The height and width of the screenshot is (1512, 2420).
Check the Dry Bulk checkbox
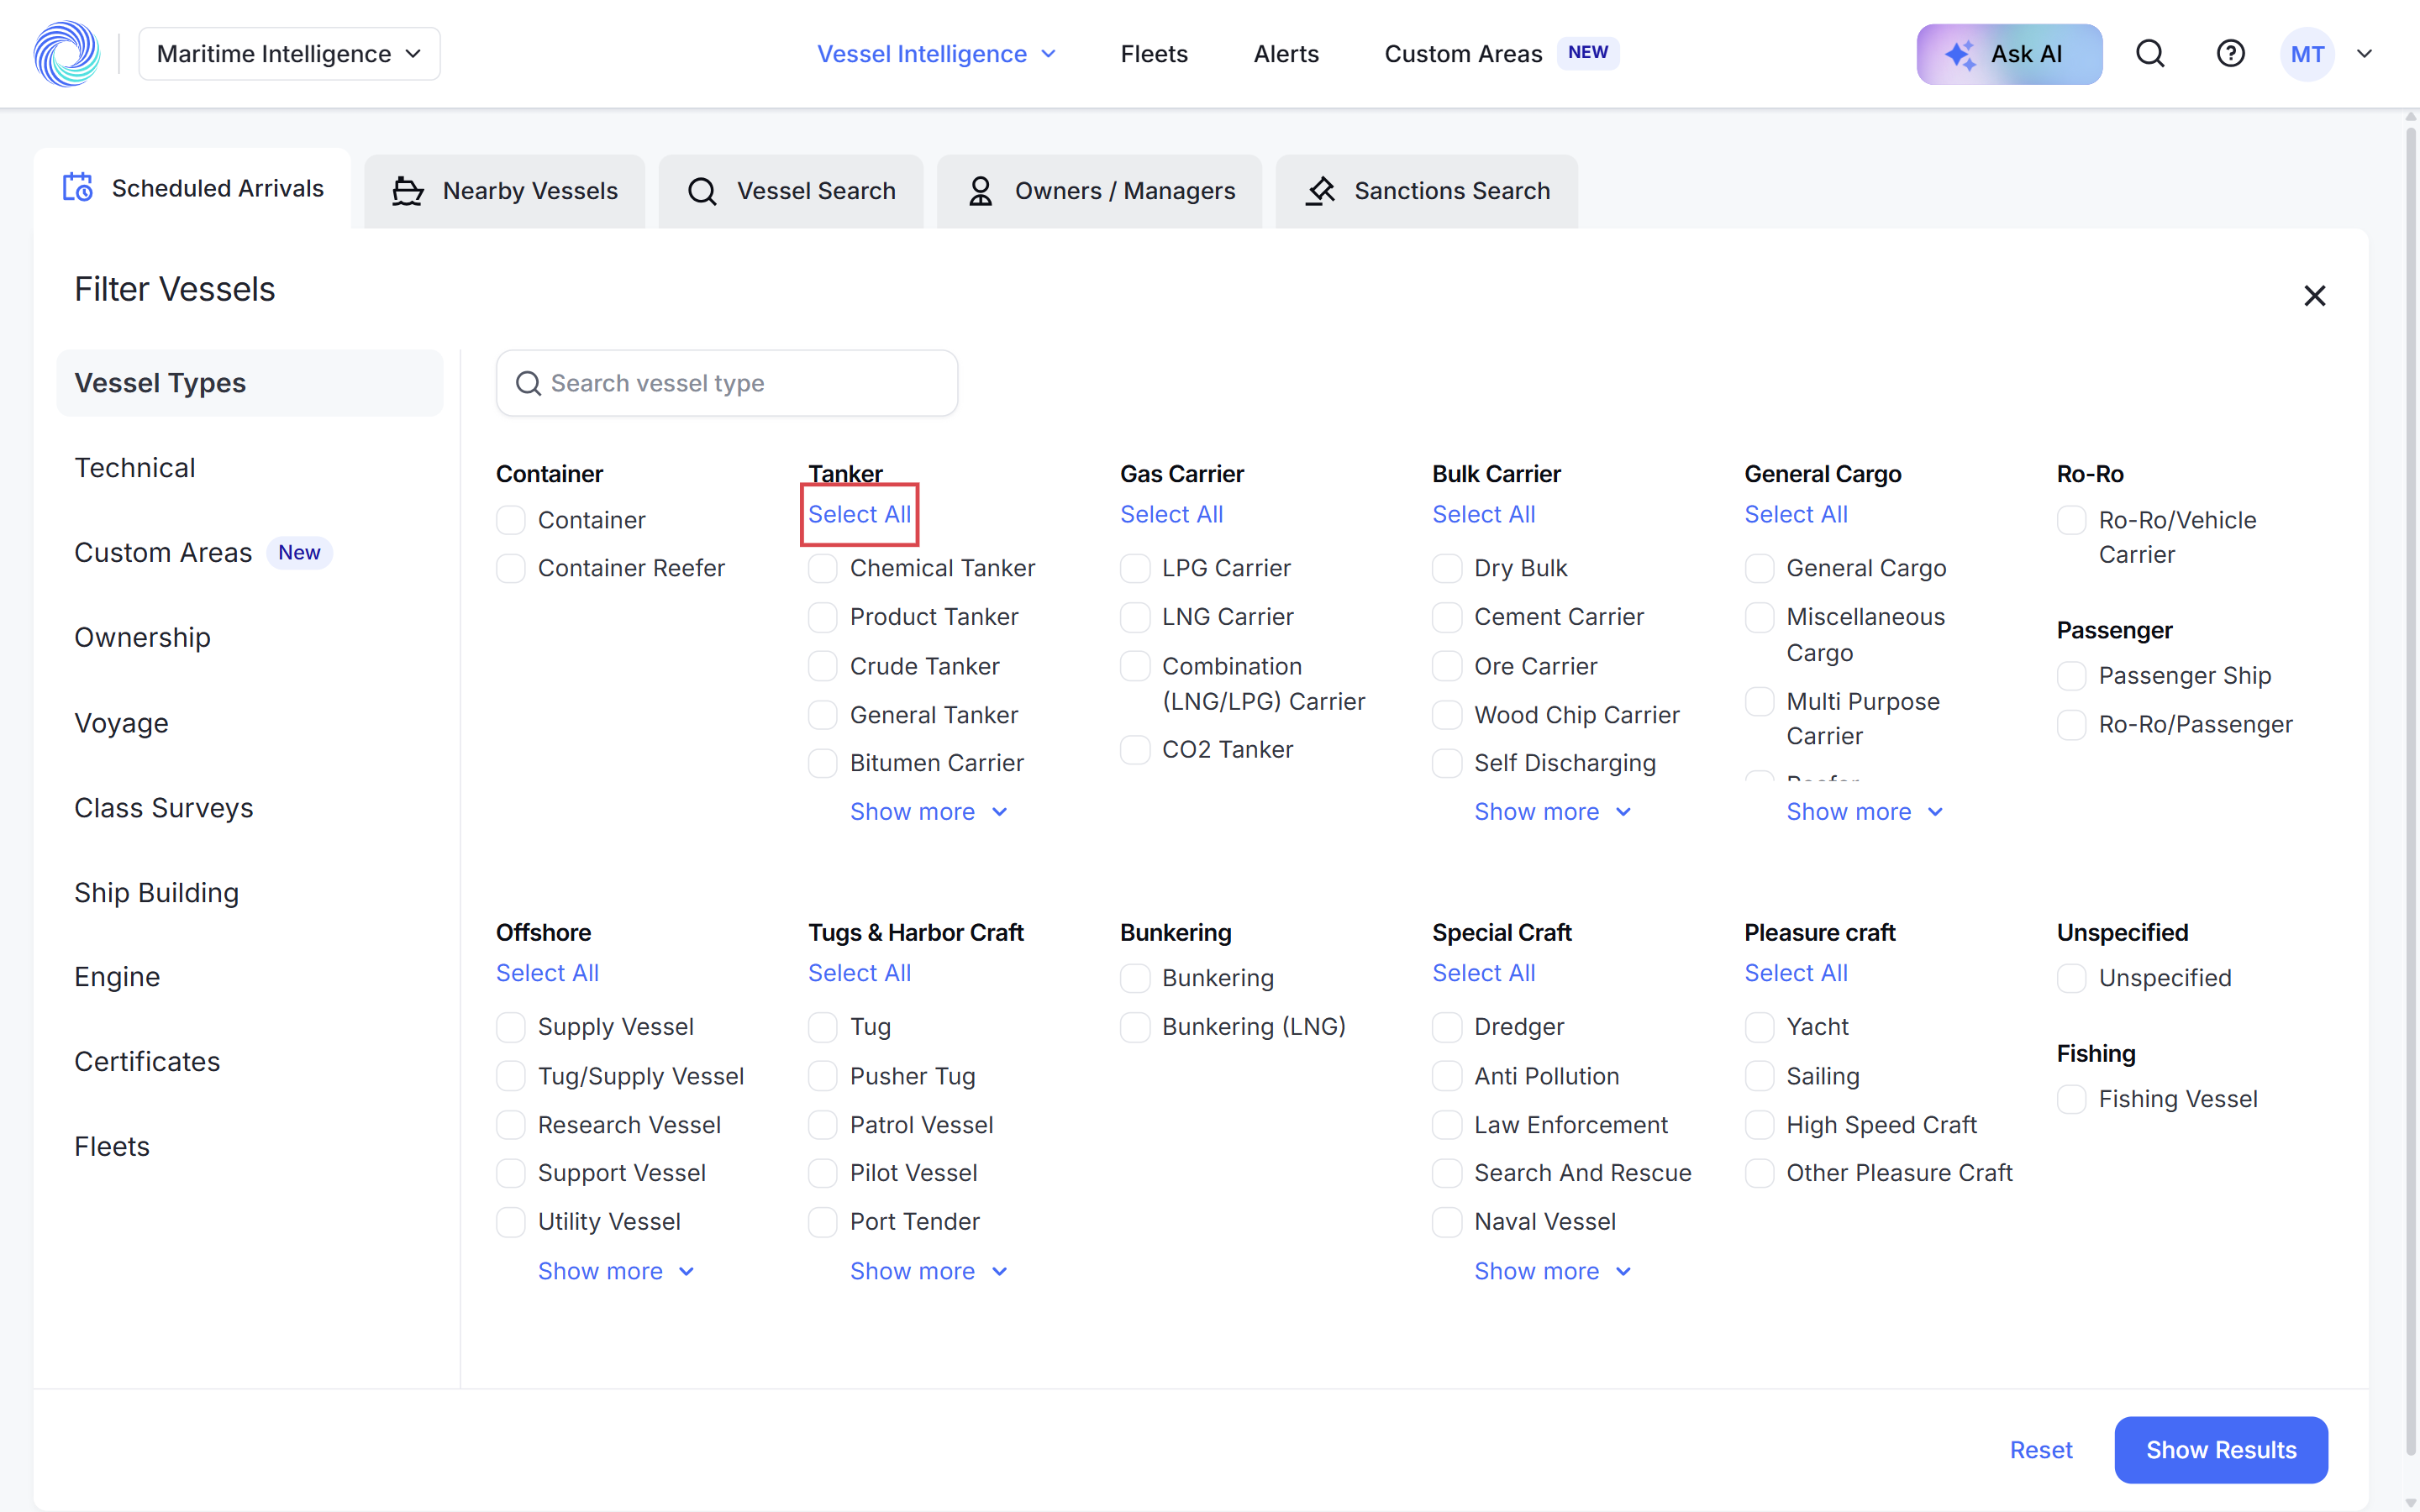pyautogui.click(x=1447, y=569)
